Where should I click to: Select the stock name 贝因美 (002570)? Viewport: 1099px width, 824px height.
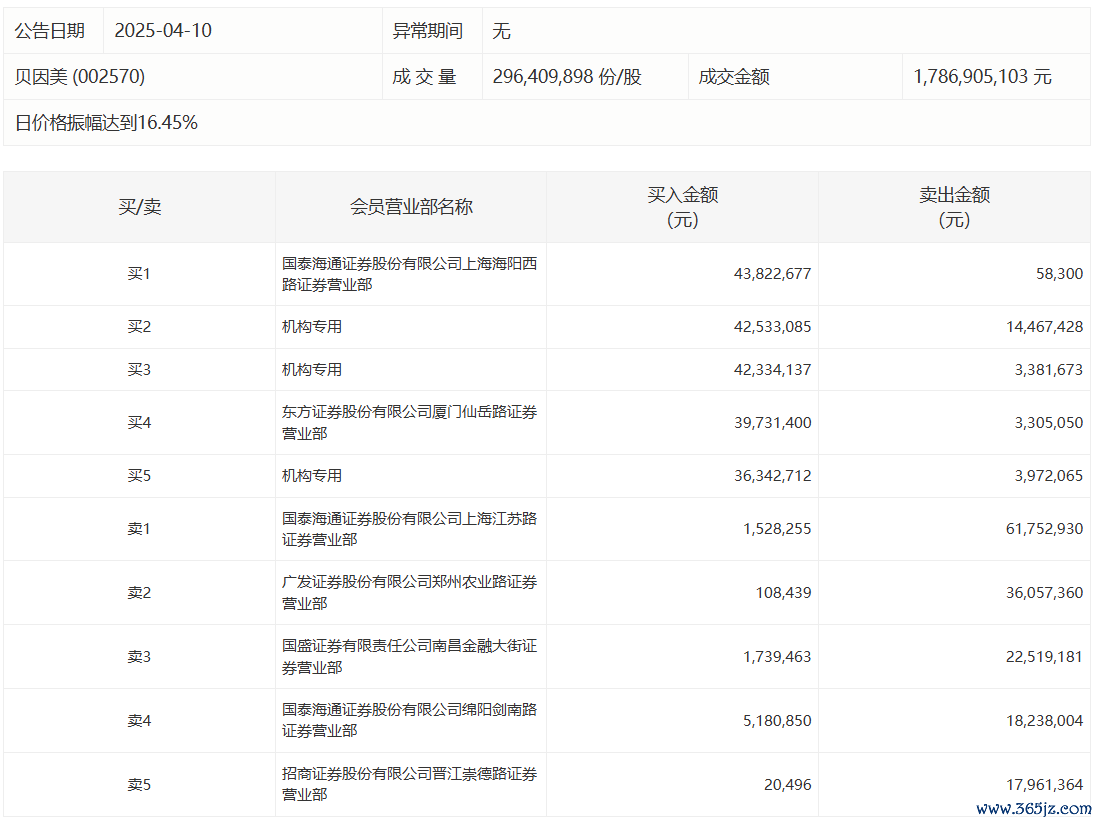click(80, 76)
